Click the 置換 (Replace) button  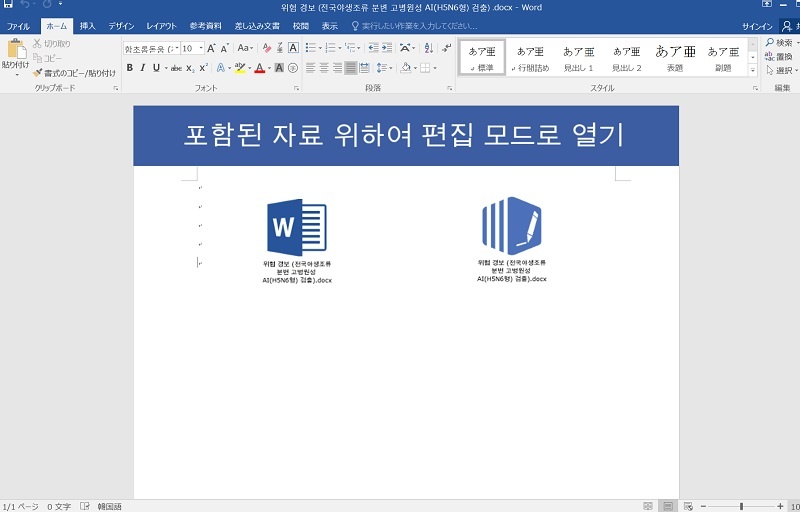click(782, 56)
